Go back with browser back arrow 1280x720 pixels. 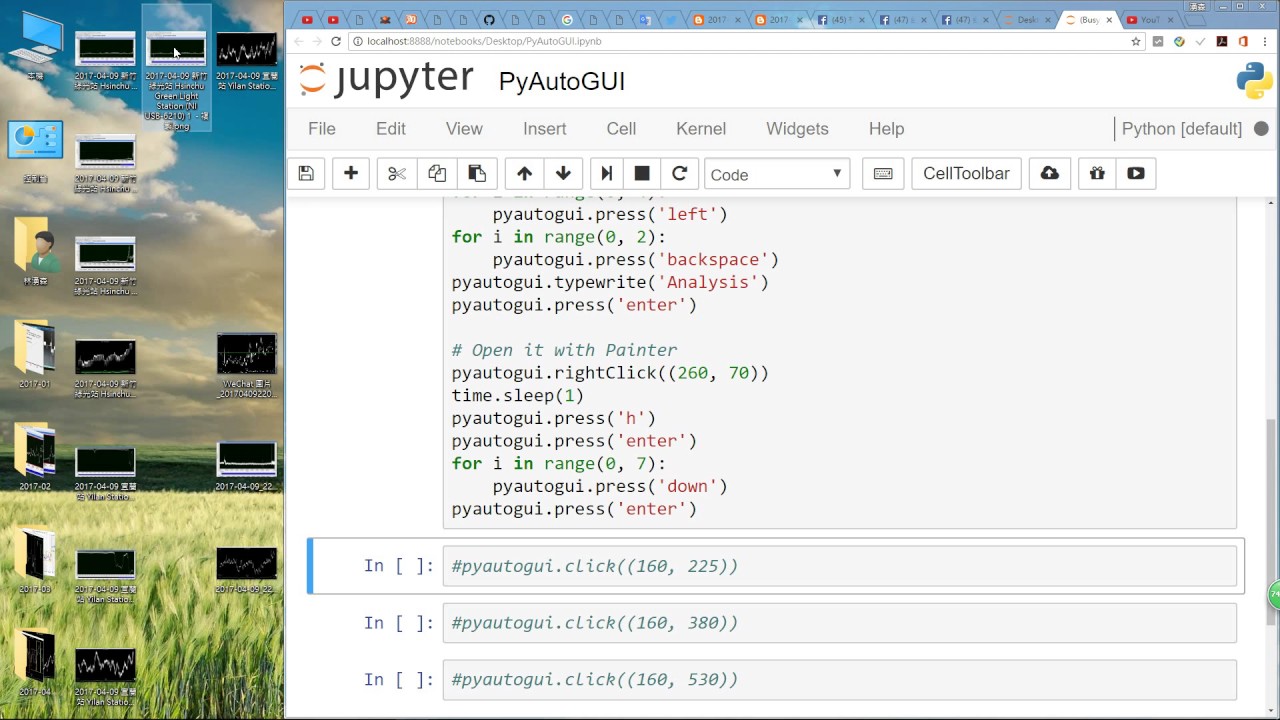pyautogui.click(x=298, y=41)
